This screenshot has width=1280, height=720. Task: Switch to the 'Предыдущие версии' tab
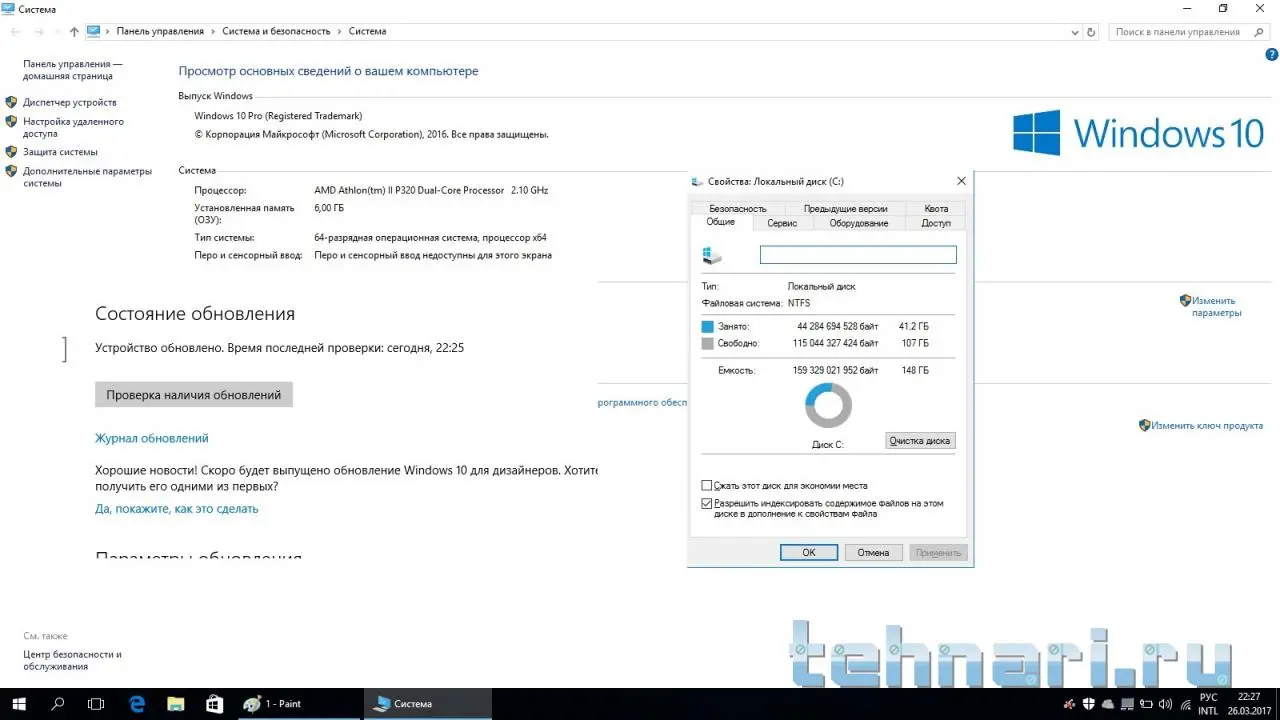(x=845, y=209)
